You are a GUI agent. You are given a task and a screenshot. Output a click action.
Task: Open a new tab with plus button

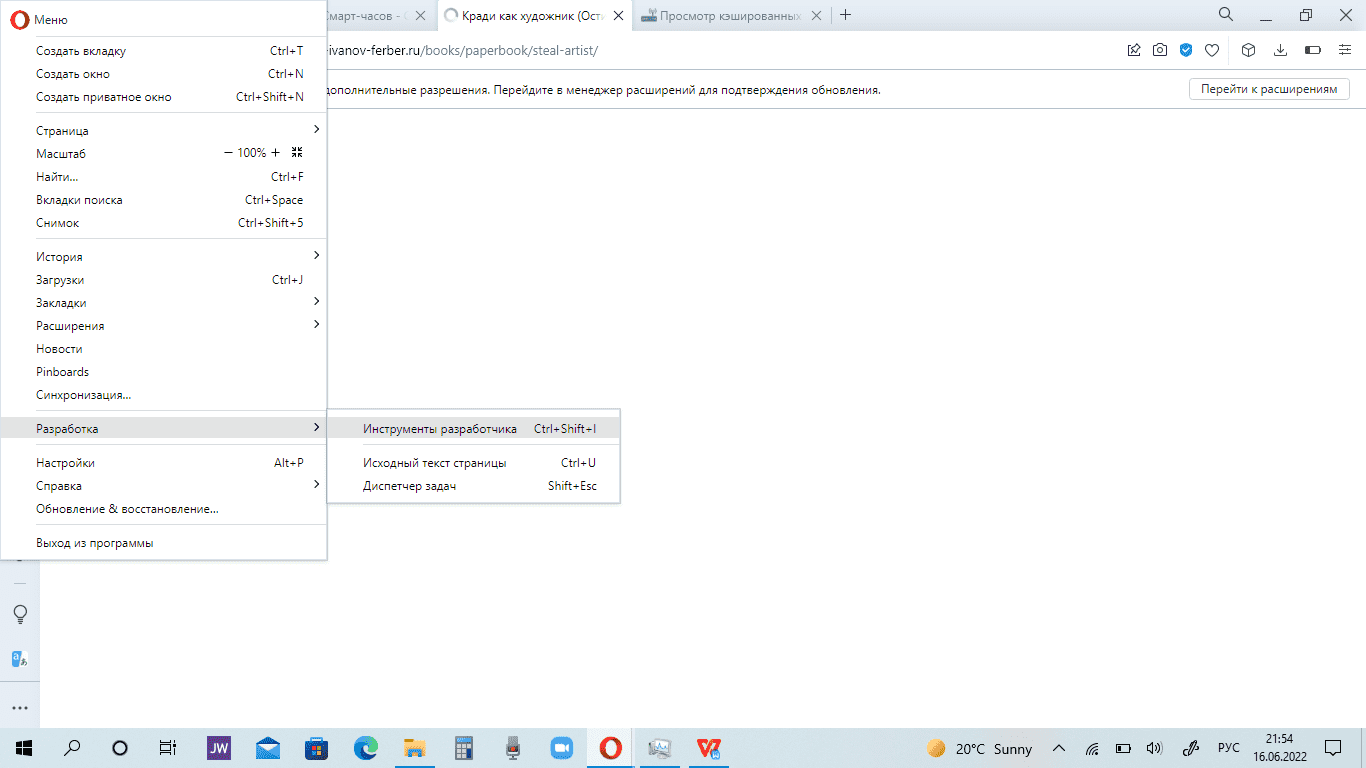pyautogui.click(x=846, y=15)
